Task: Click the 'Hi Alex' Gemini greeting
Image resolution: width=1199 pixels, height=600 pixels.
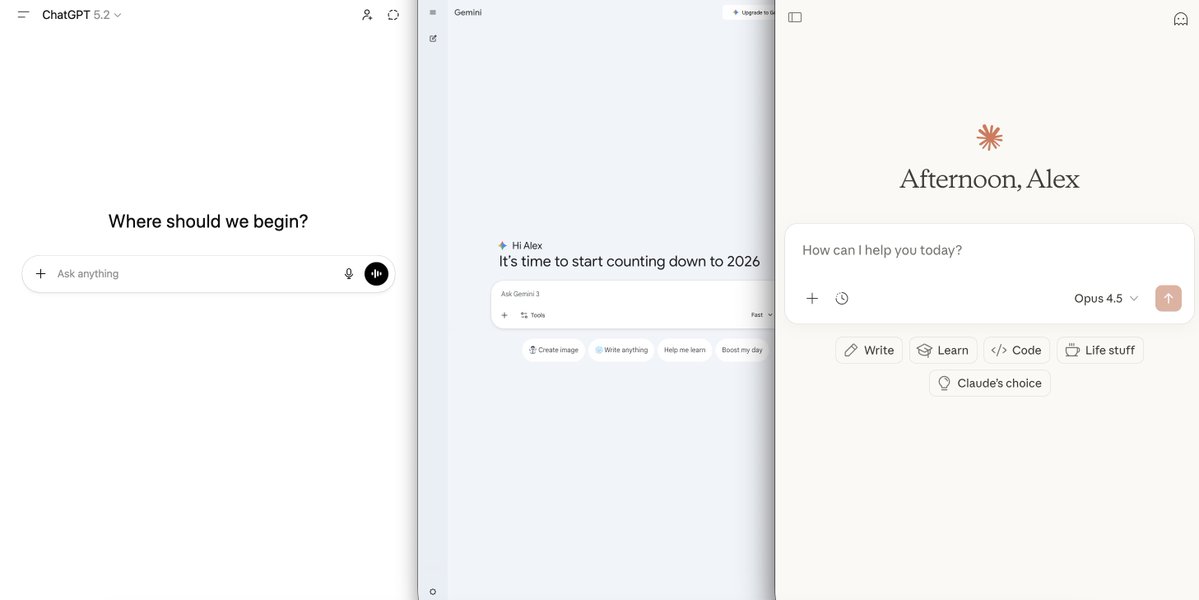Action: click(527, 246)
